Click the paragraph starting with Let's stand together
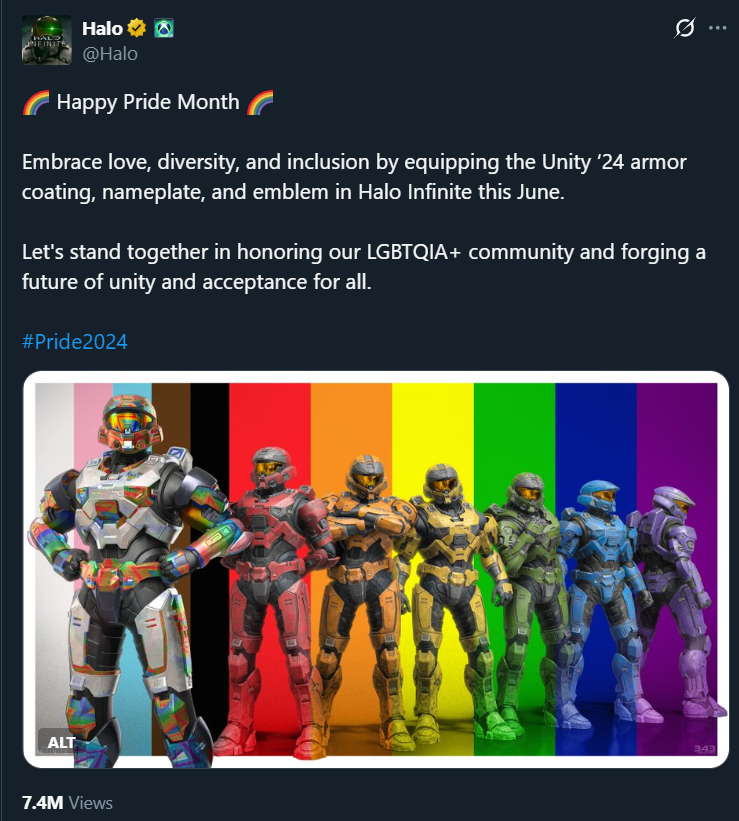The image size is (739, 821). click(364, 267)
